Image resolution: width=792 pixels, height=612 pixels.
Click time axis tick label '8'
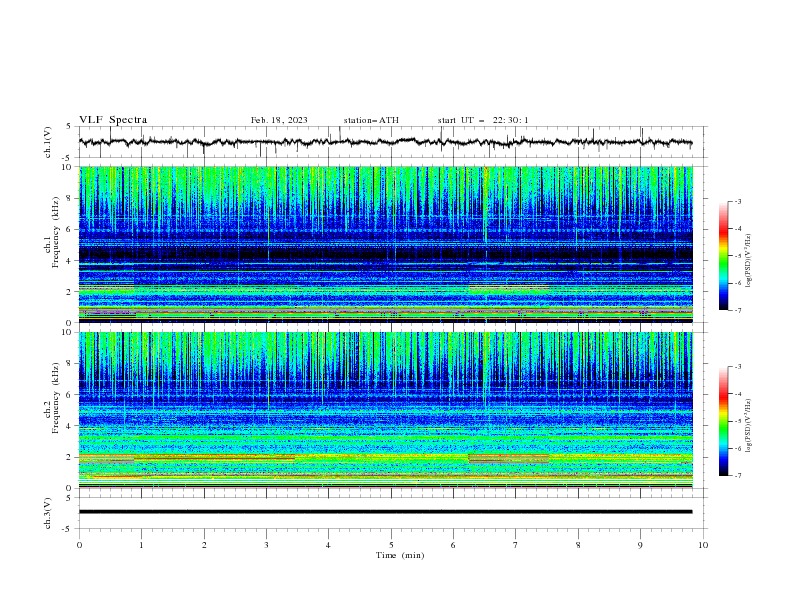[578, 545]
